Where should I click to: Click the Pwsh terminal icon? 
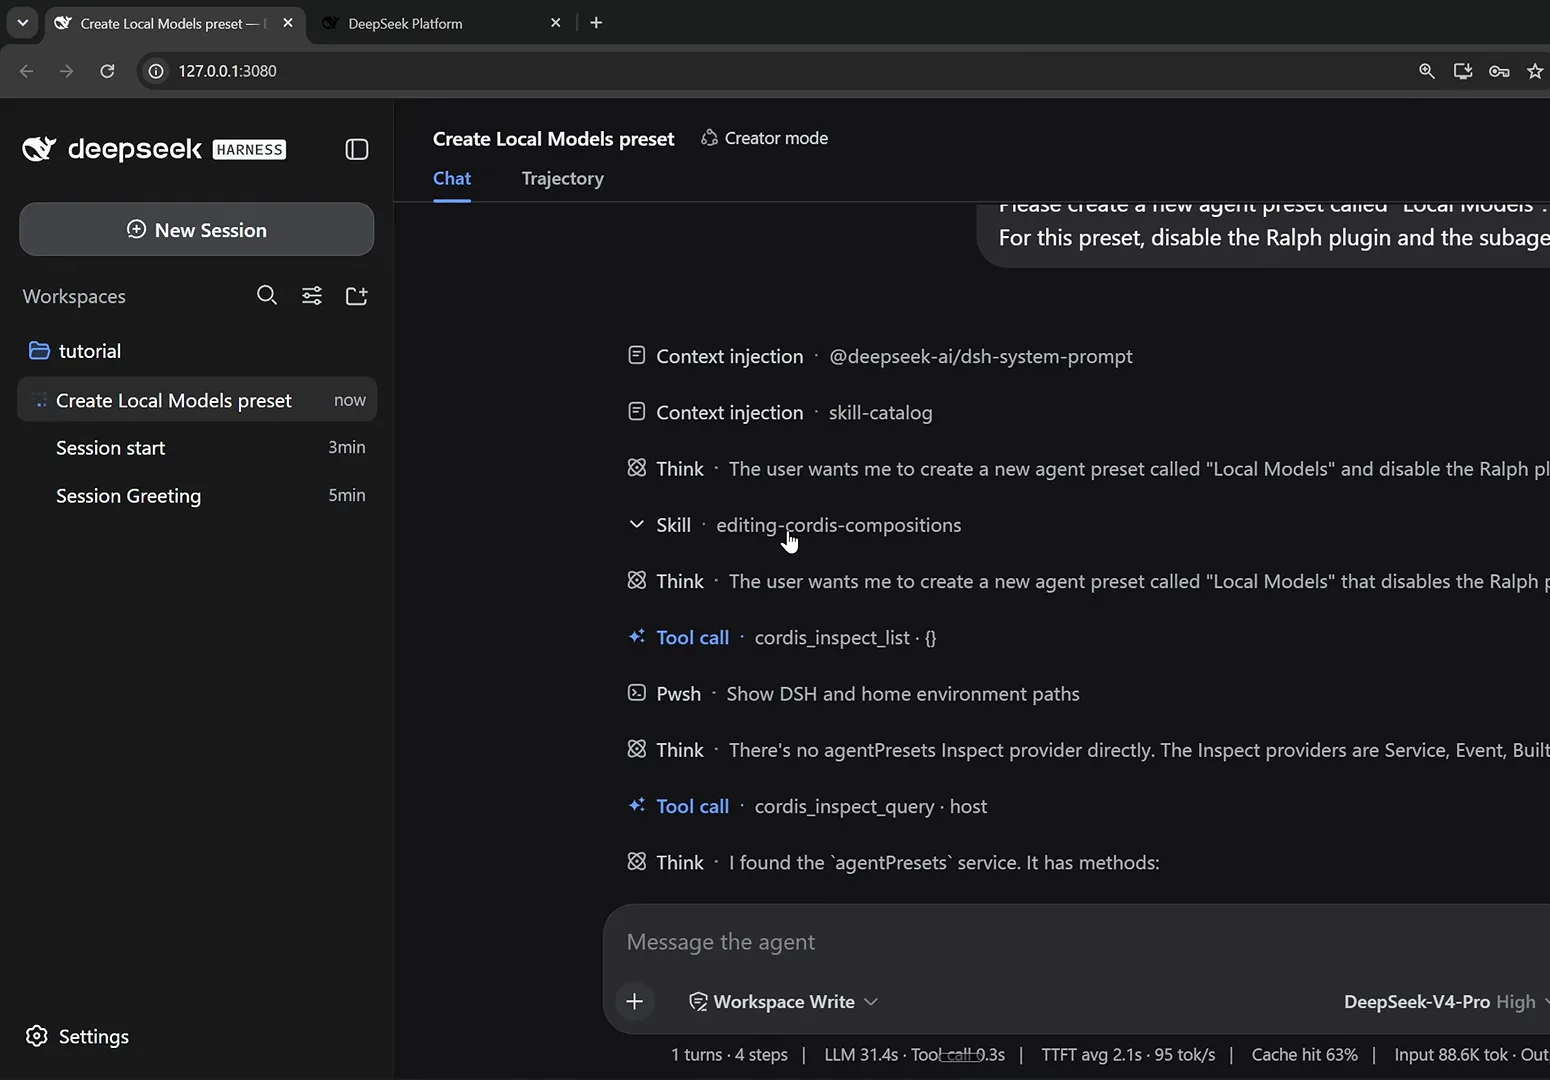coord(636,692)
